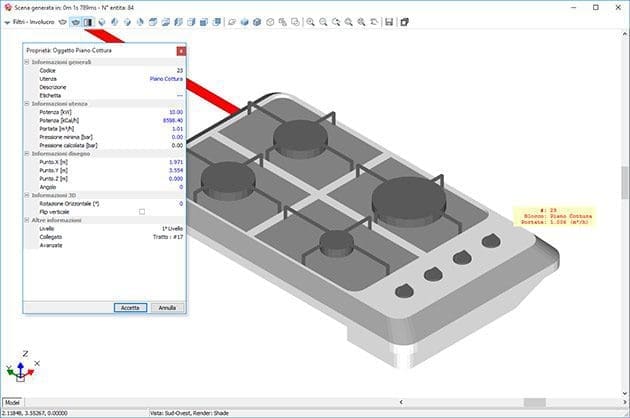Collapse the Informazioni disegno section
Screen dimensions: 630x418
(27, 153)
